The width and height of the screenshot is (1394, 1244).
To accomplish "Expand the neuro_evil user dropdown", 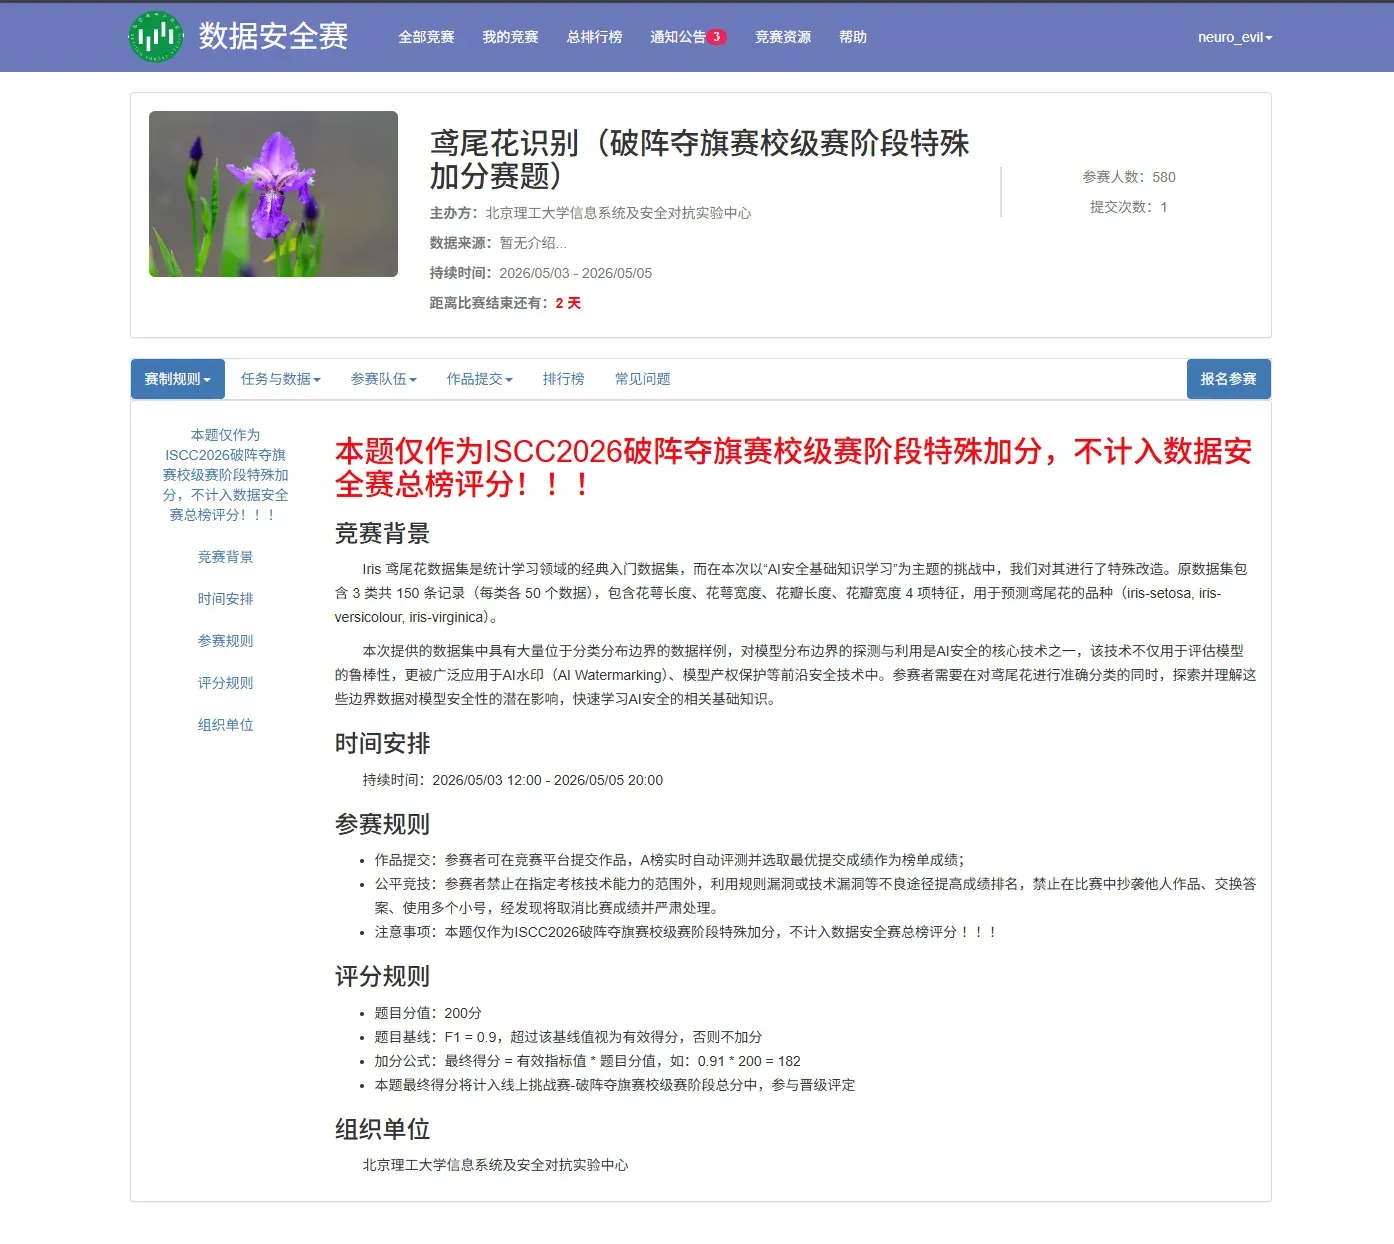I will [x=1235, y=37].
